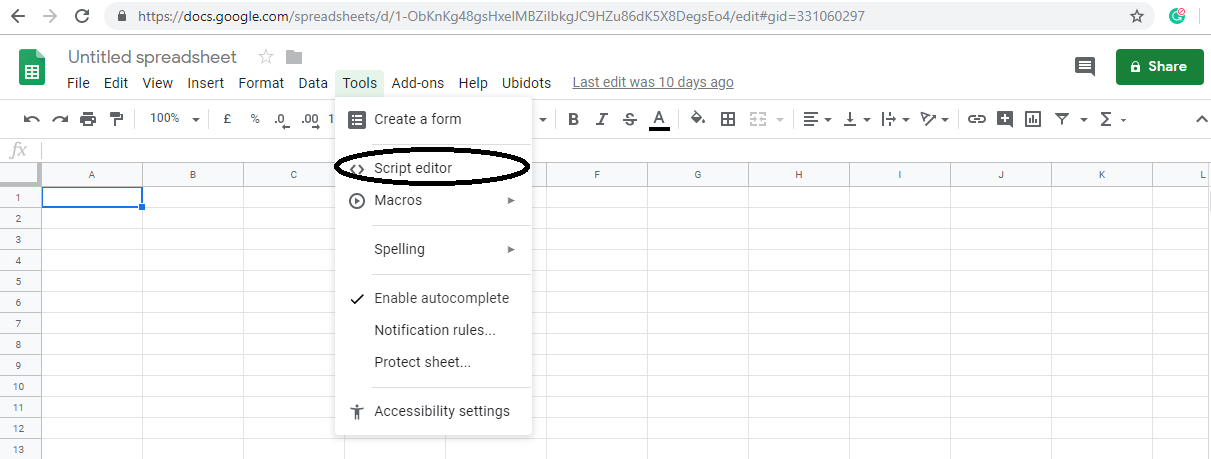
Task: Open the Edit menu
Action: pos(116,83)
